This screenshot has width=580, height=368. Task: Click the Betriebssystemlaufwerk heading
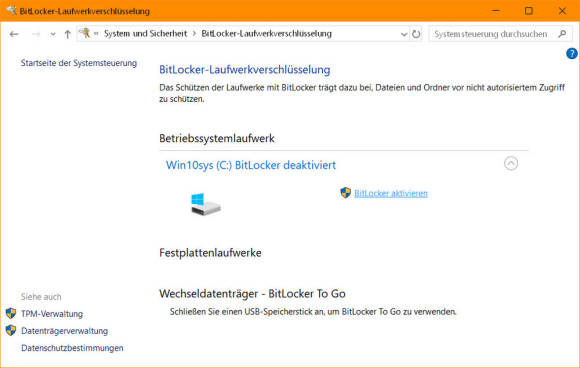[217, 138]
